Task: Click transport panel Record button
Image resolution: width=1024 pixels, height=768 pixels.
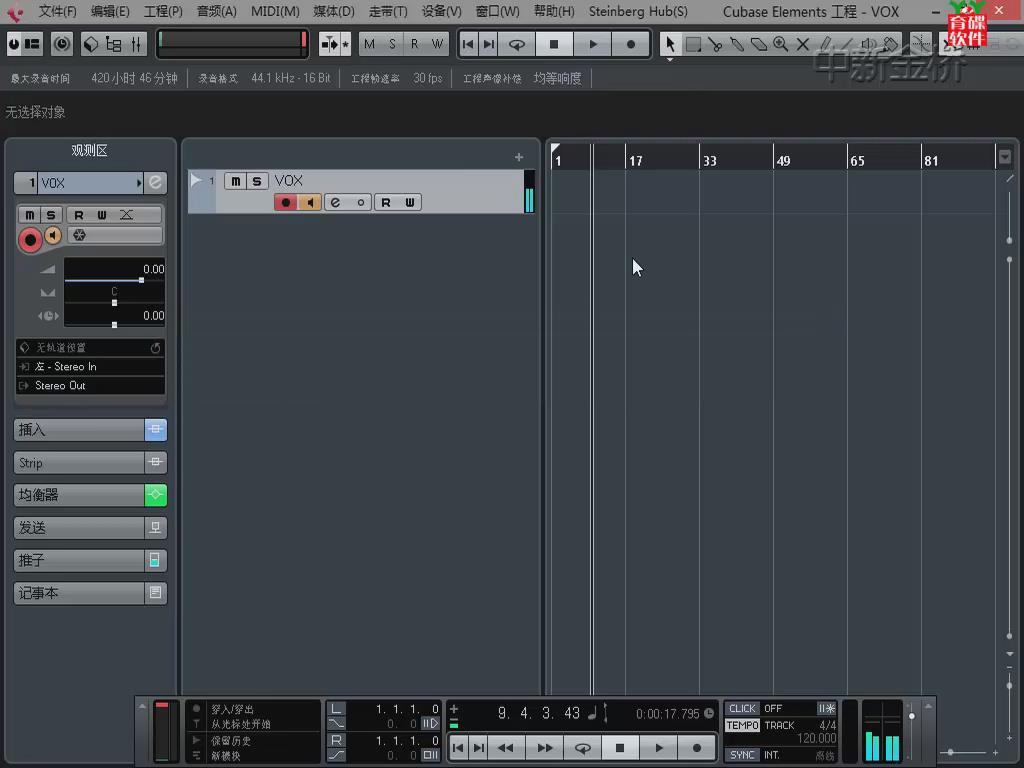Action: [x=696, y=748]
